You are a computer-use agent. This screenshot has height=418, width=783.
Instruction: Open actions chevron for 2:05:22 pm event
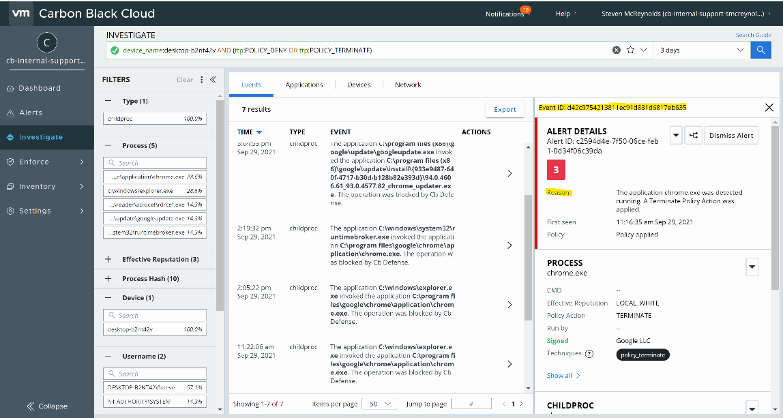[x=509, y=305]
